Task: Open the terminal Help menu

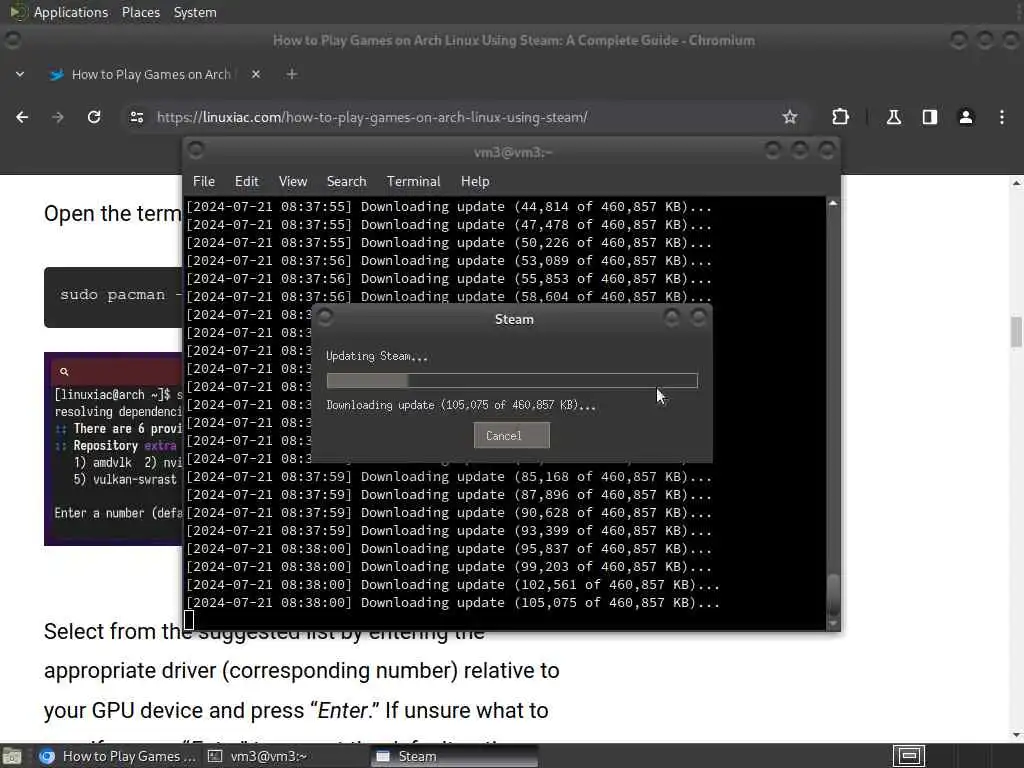Action: (475, 182)
